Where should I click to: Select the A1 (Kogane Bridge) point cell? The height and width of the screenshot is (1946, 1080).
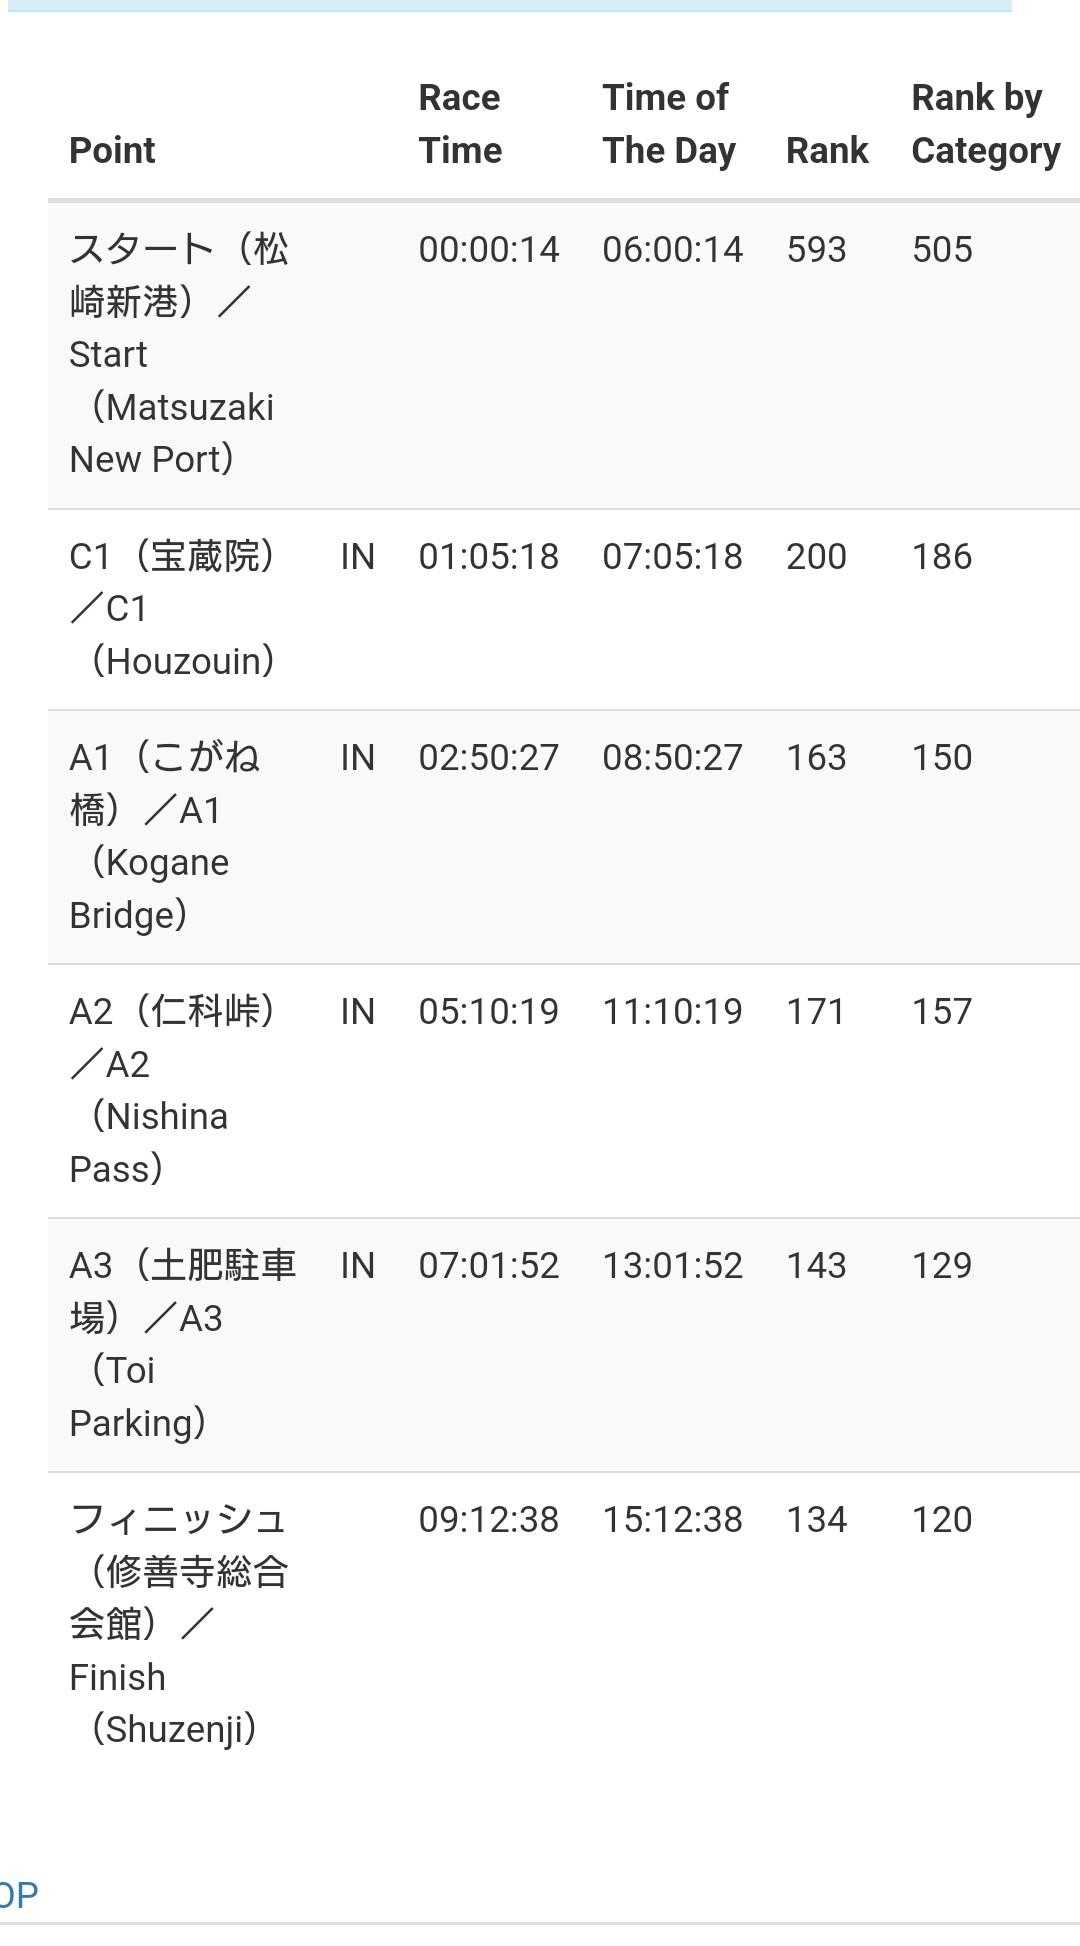click(x=165, y=836)
